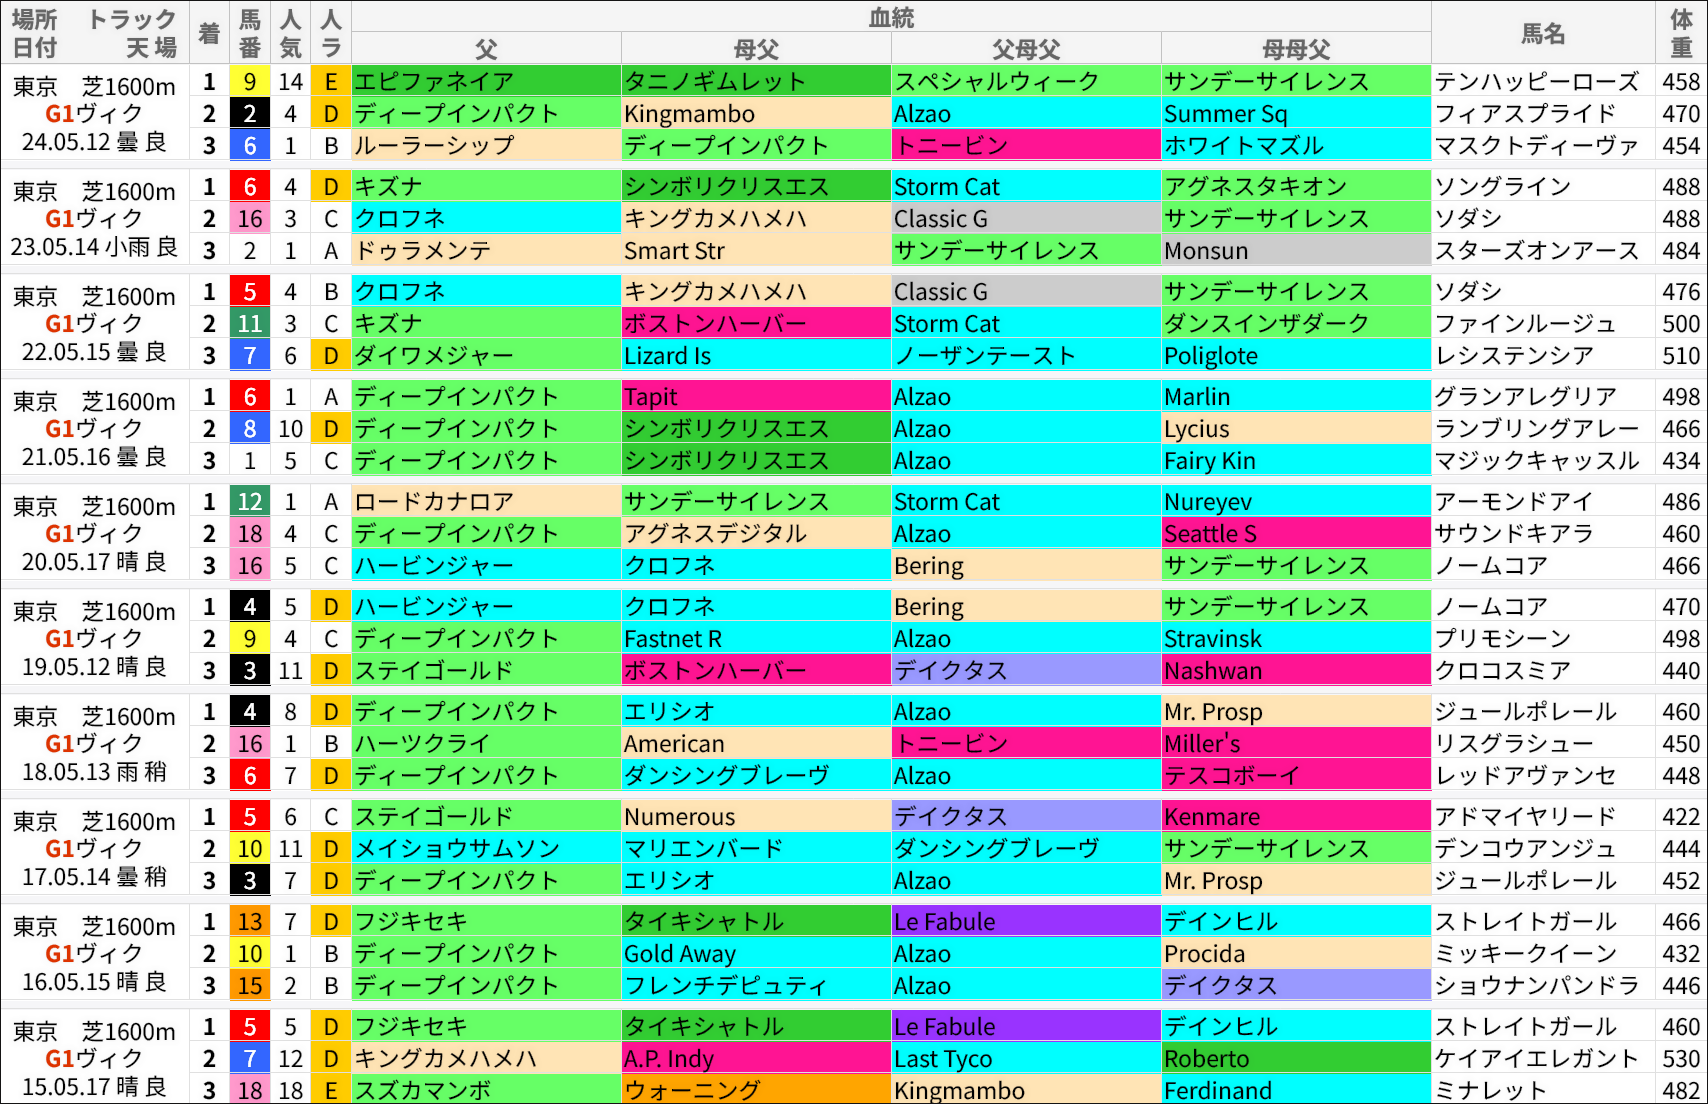This screenshot has width=1708, height=1104.
Task: Select horse name クロコスミア
Action: (x=1543, y=671)
